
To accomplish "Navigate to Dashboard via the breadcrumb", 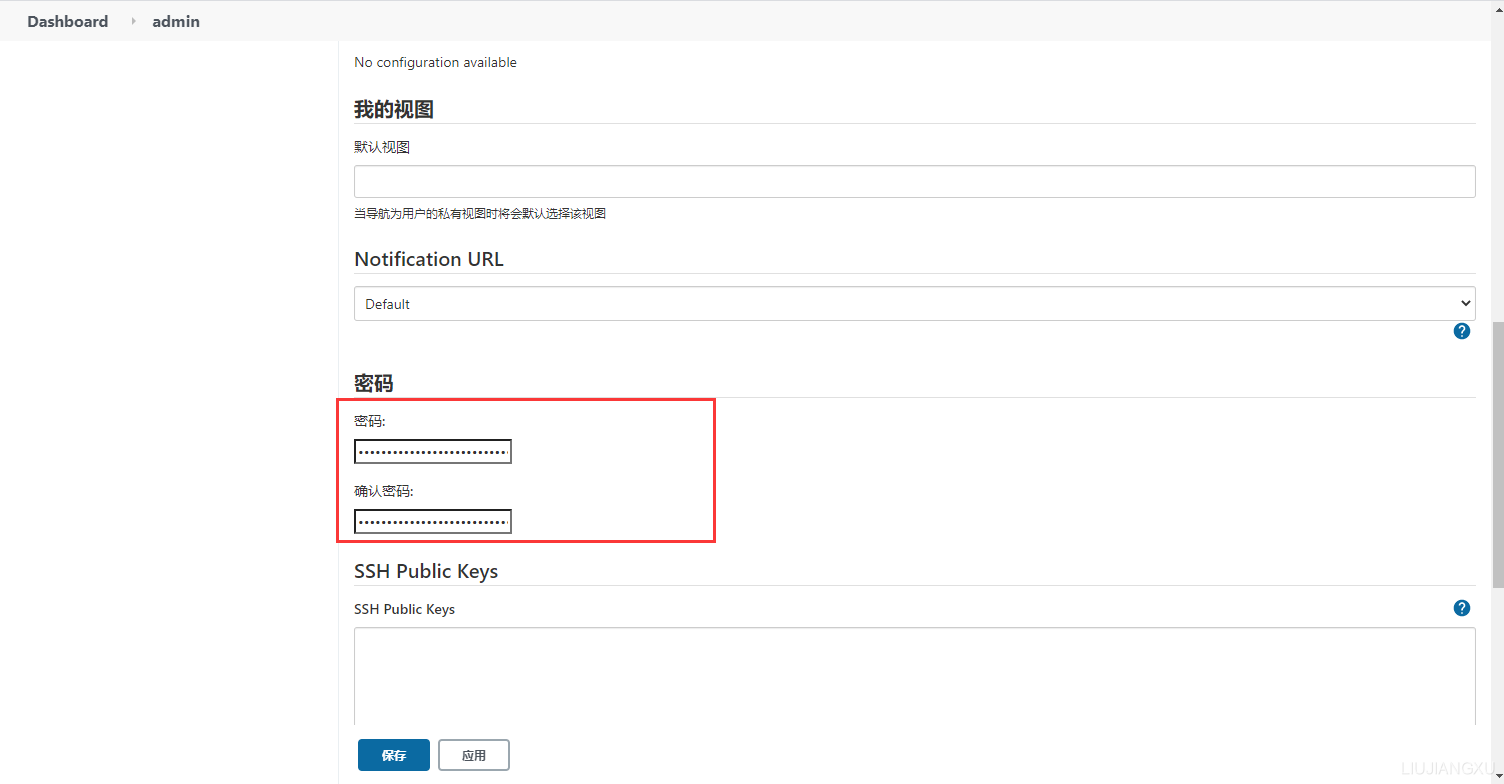I will (x=67, y=21).
